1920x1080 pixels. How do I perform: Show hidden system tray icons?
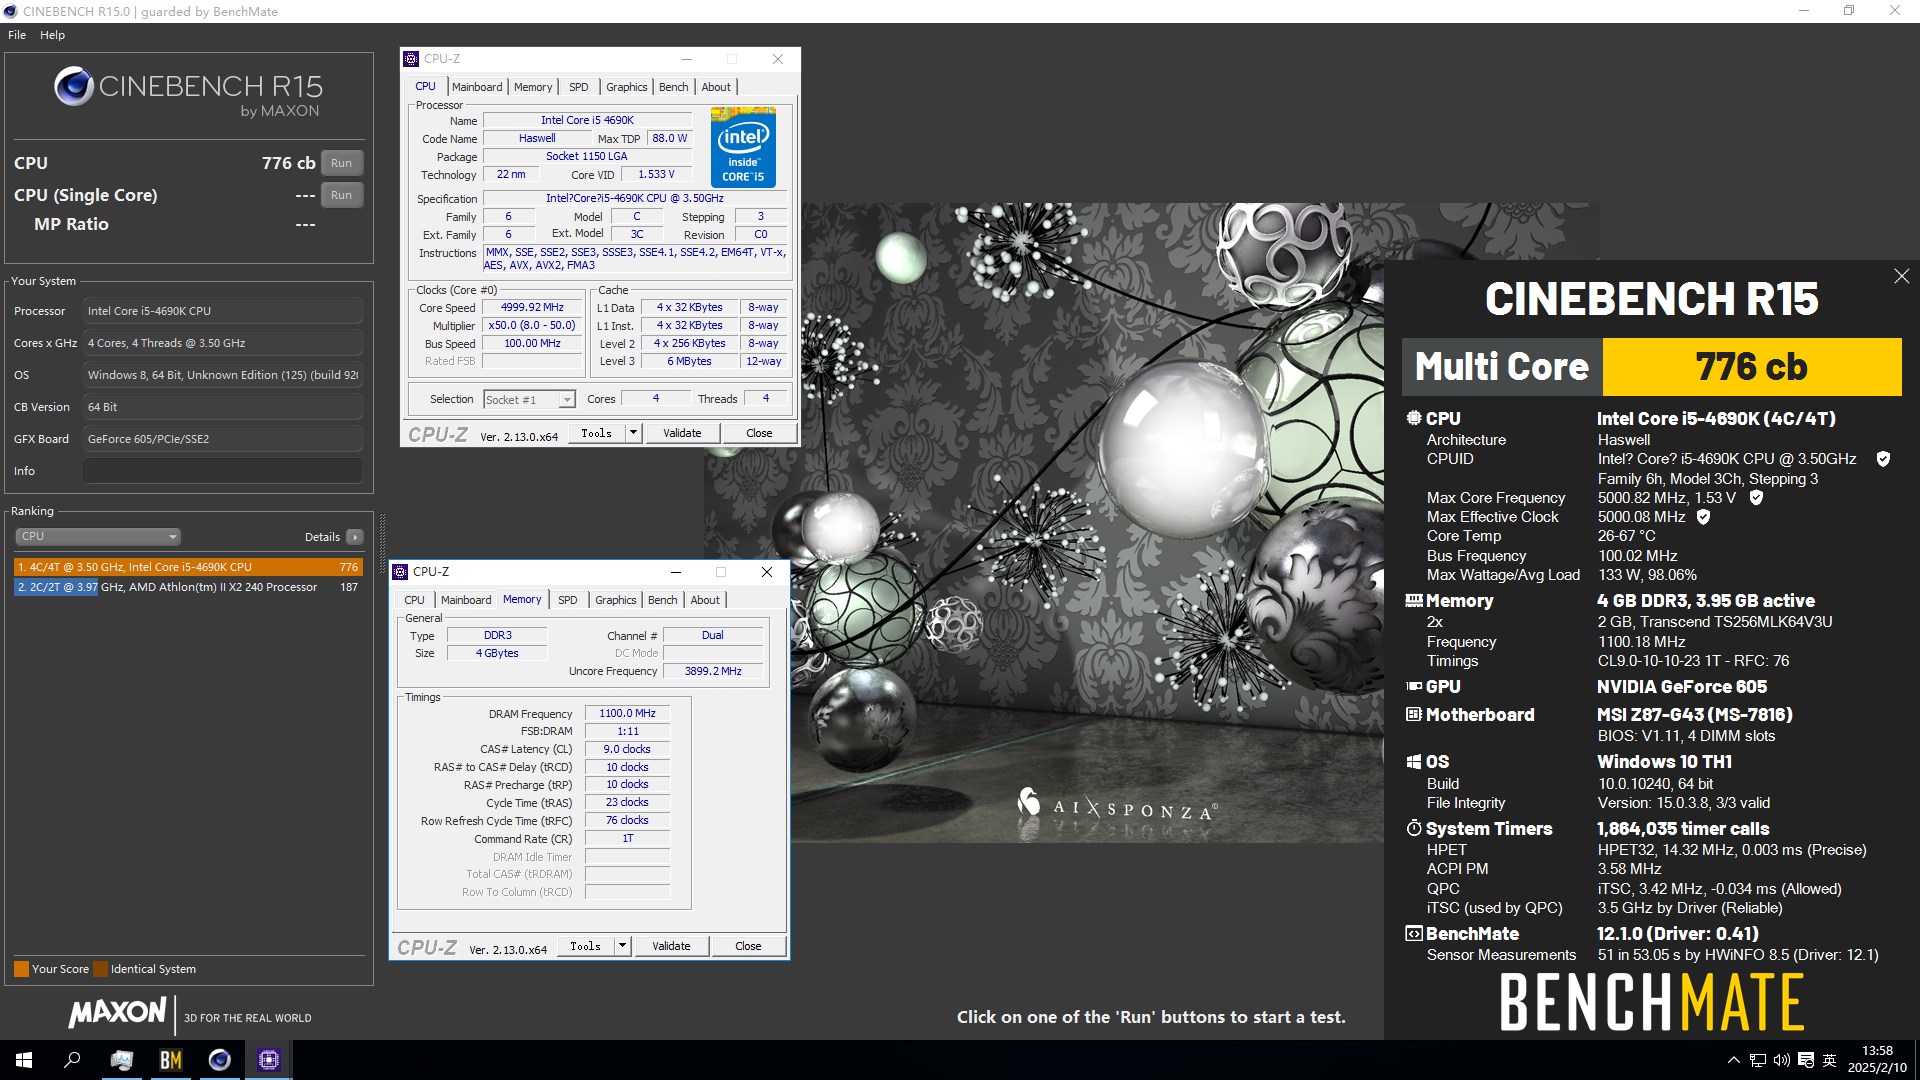(1733, 1060)
